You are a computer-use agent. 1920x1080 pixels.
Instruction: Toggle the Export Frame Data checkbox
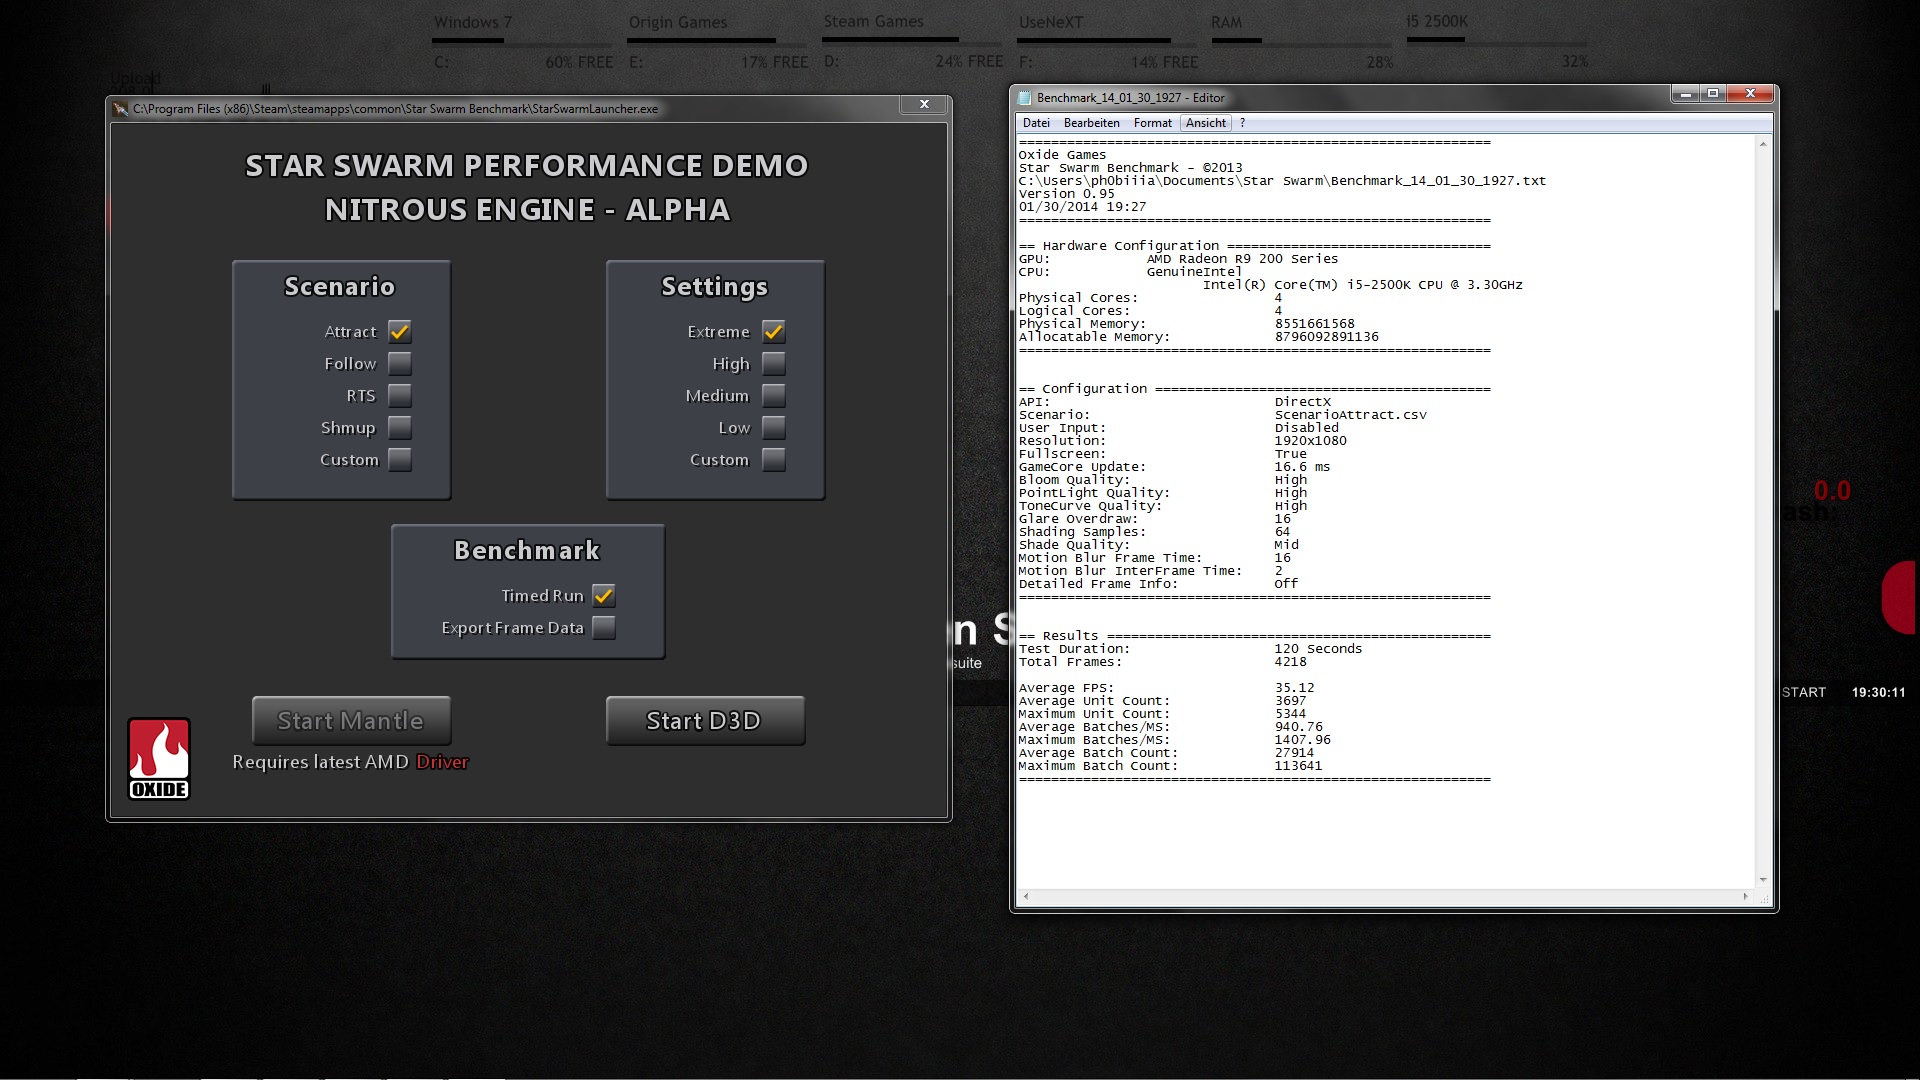(604, 628)
